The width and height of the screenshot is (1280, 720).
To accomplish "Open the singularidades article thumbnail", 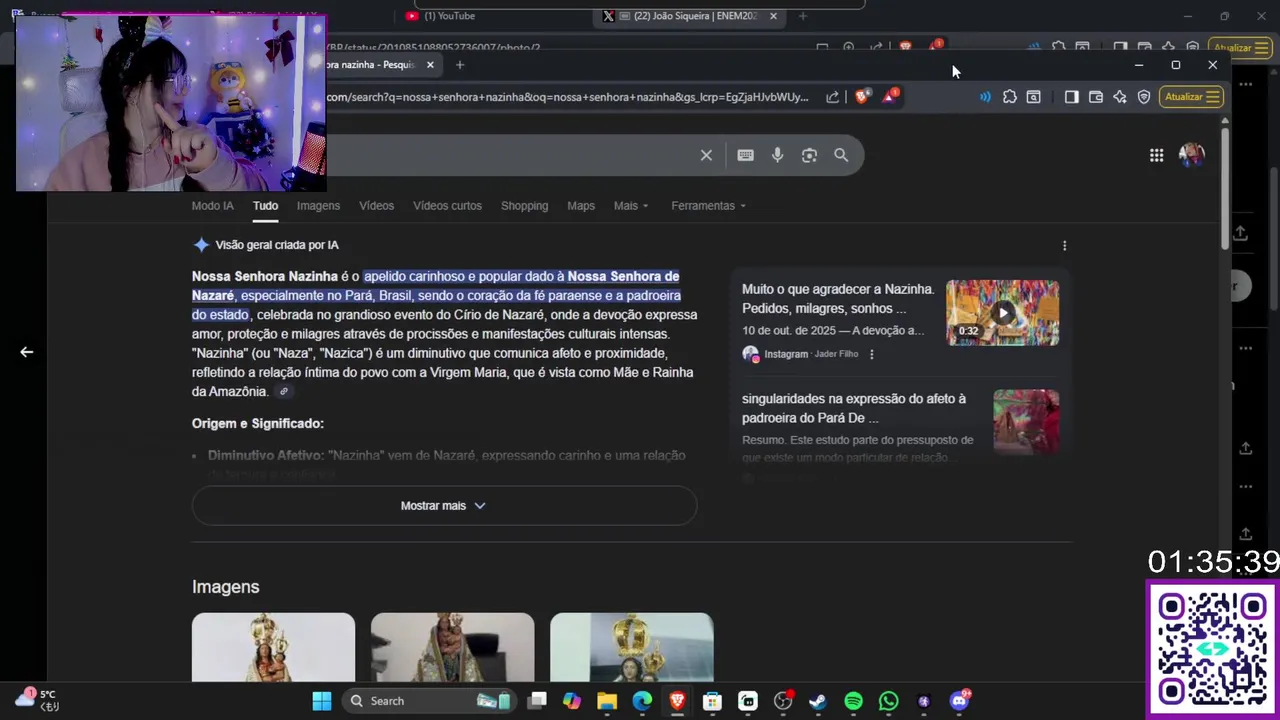I will pos(1026,422).
